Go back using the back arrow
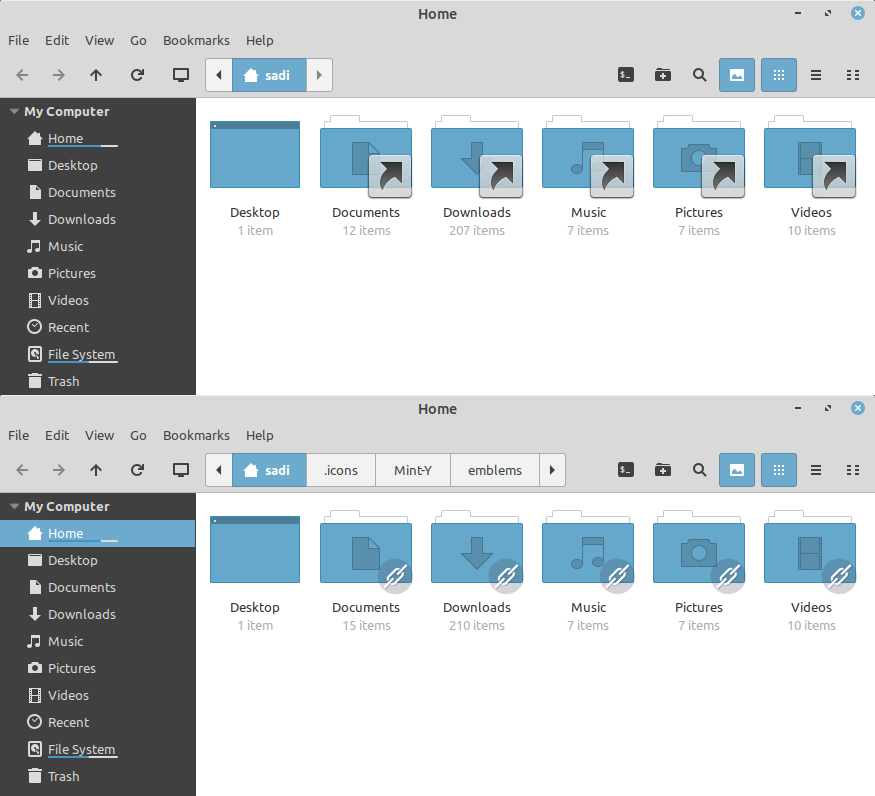Viewport: 875px width, 796px height. [x=22, y=75]
